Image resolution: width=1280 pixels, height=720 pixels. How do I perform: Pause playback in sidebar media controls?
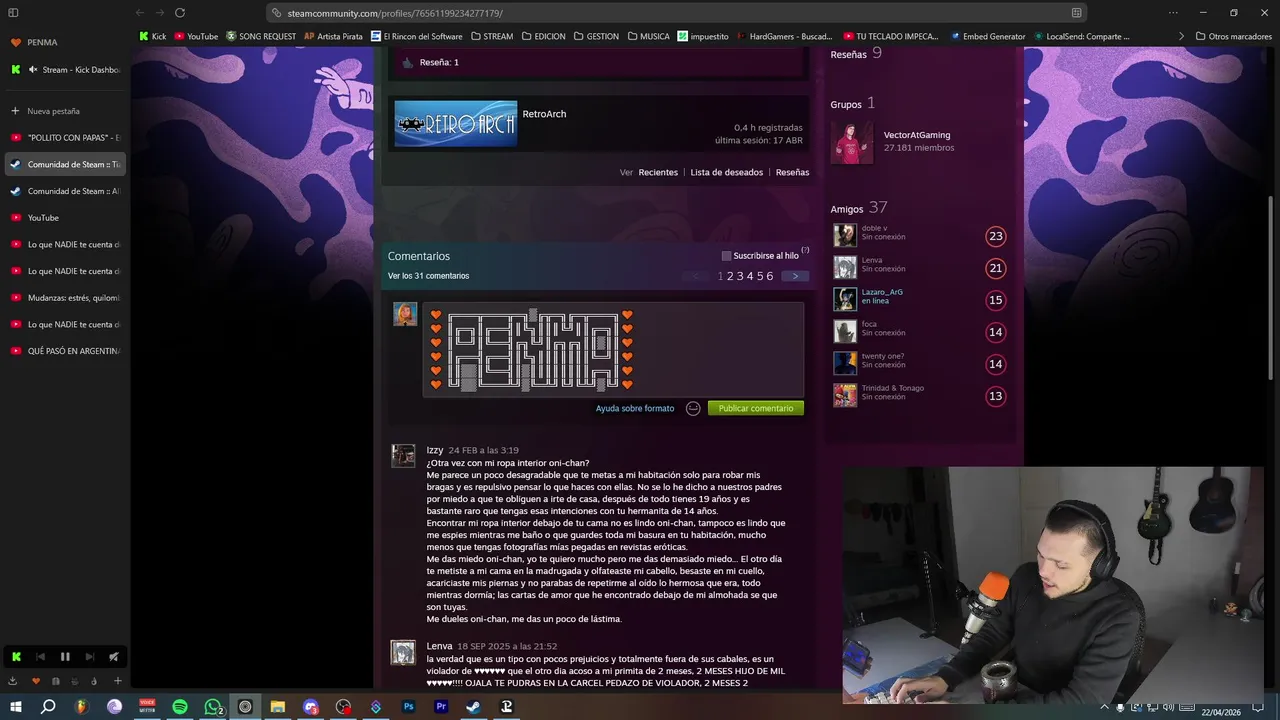click(x=65, y=657)
